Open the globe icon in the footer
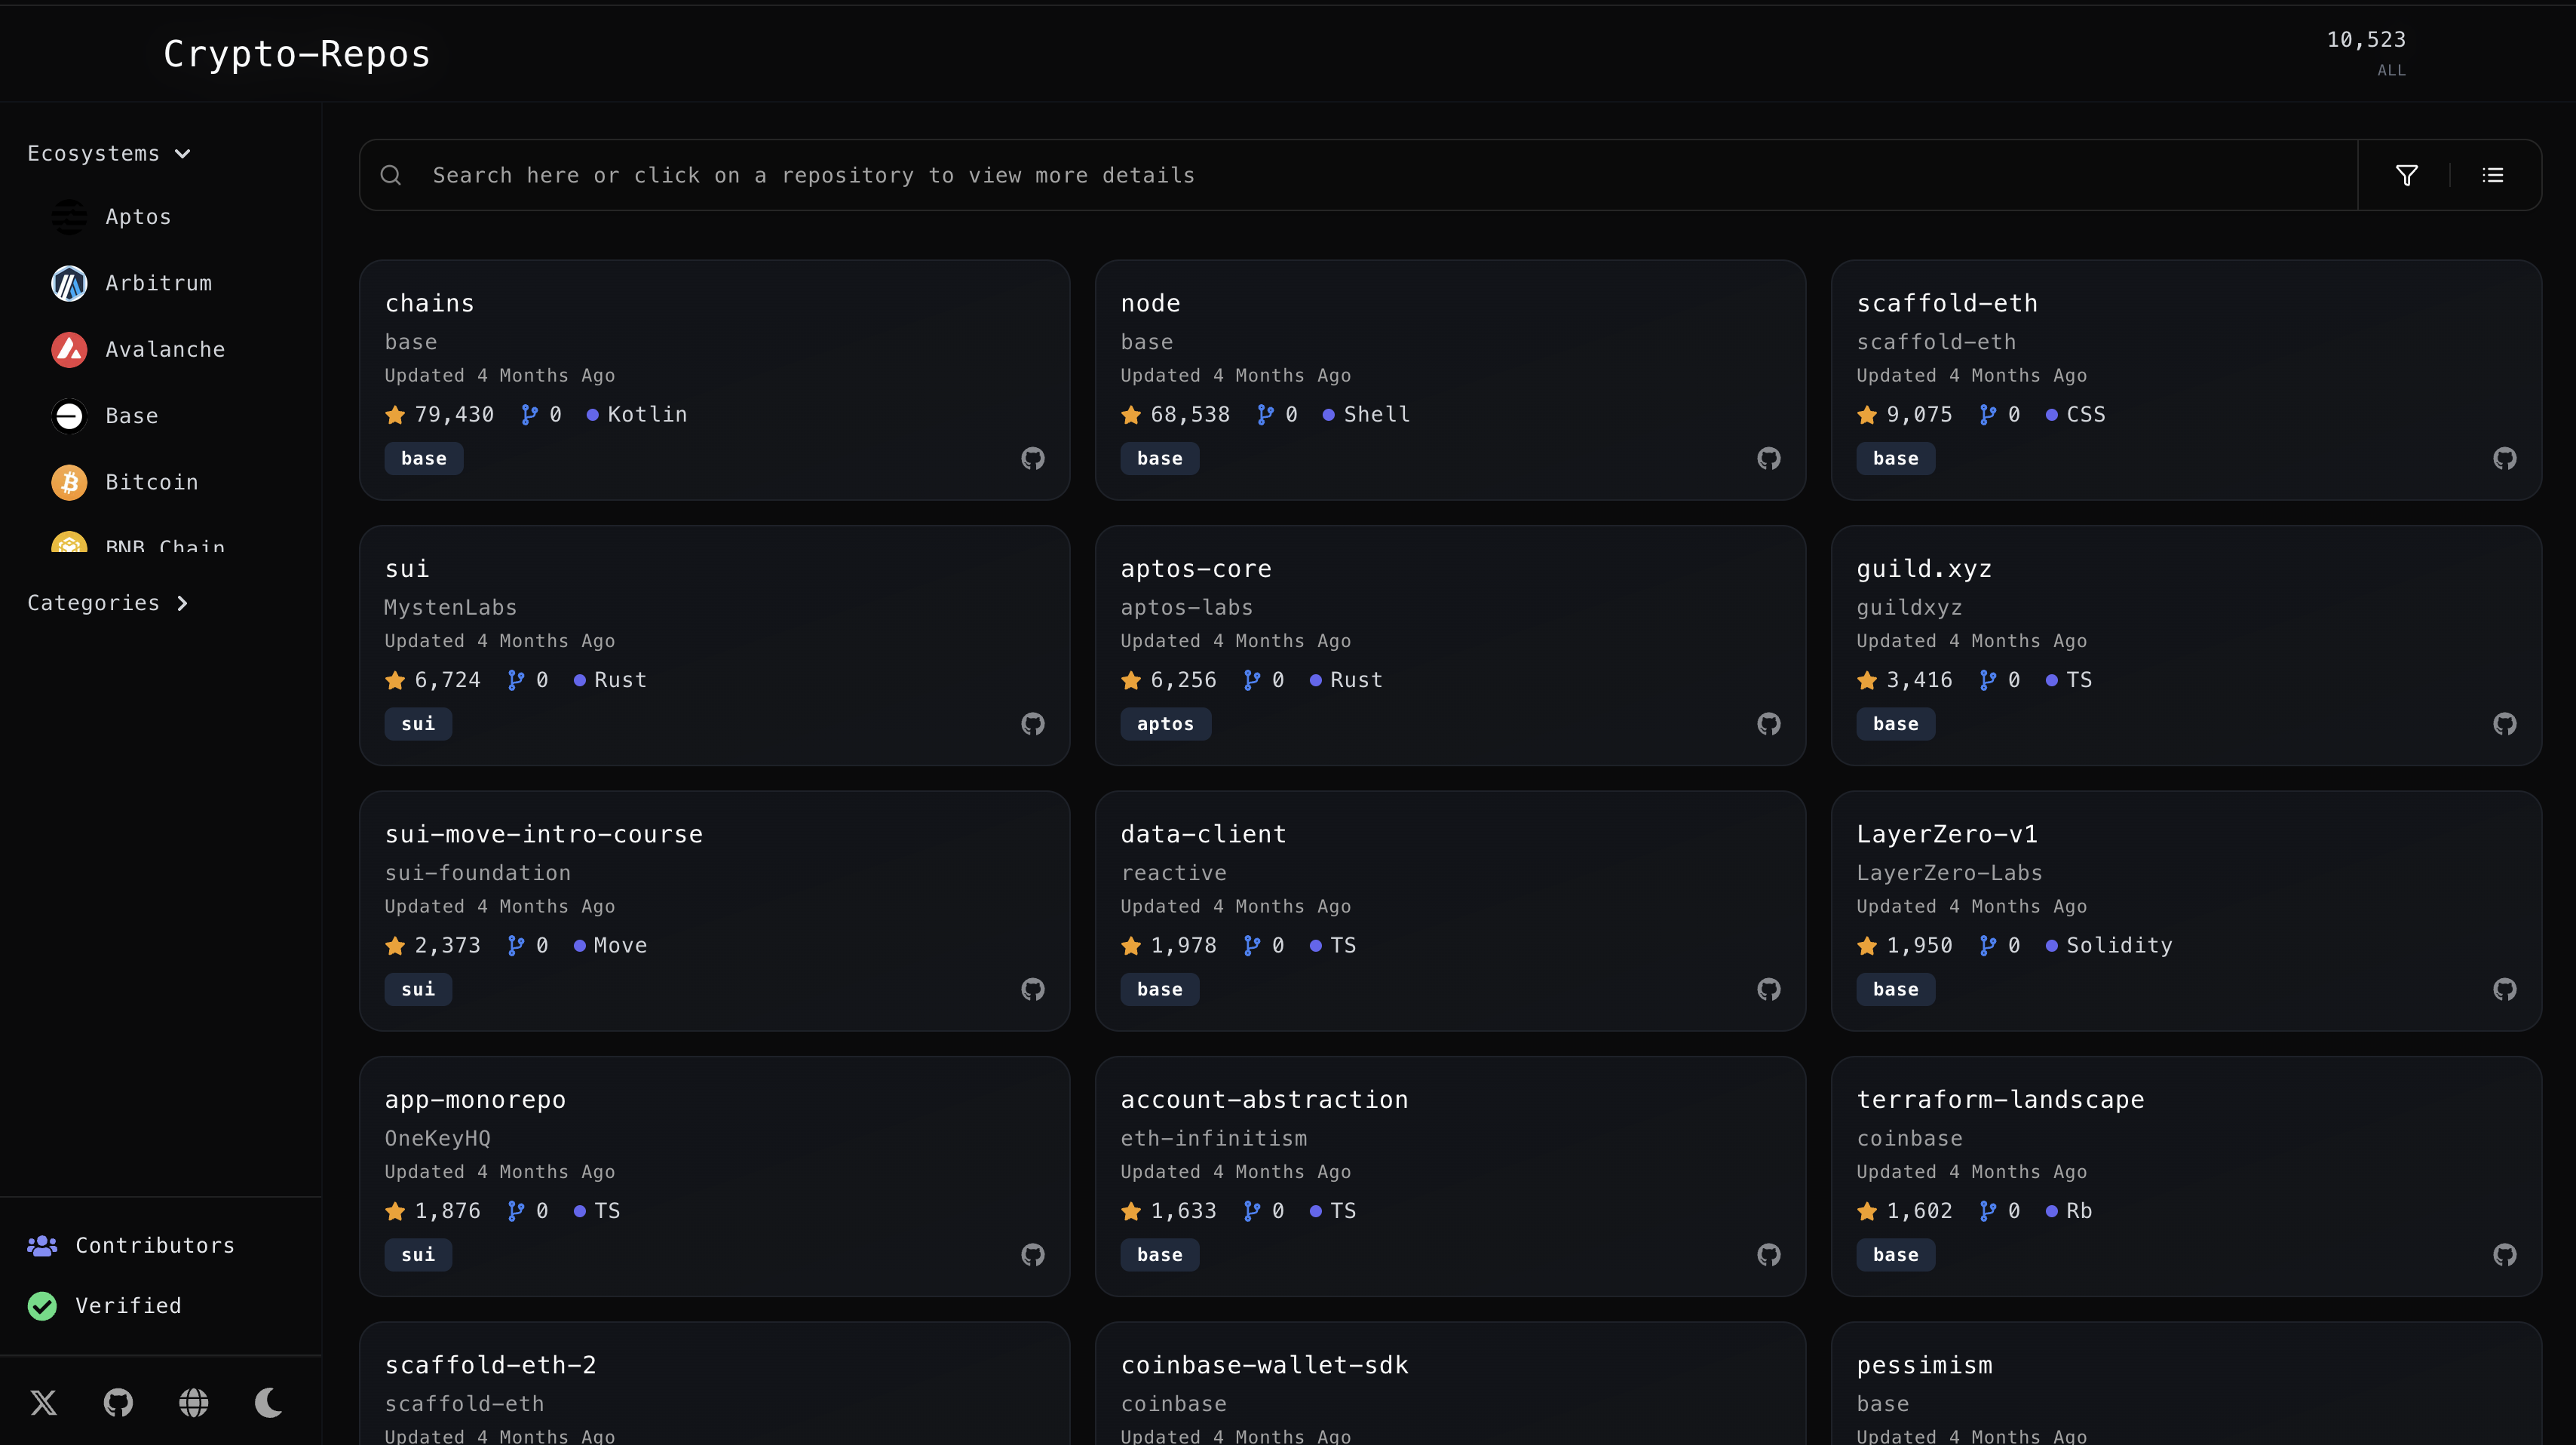The image size is (2576, 1445). [193, 1402]
